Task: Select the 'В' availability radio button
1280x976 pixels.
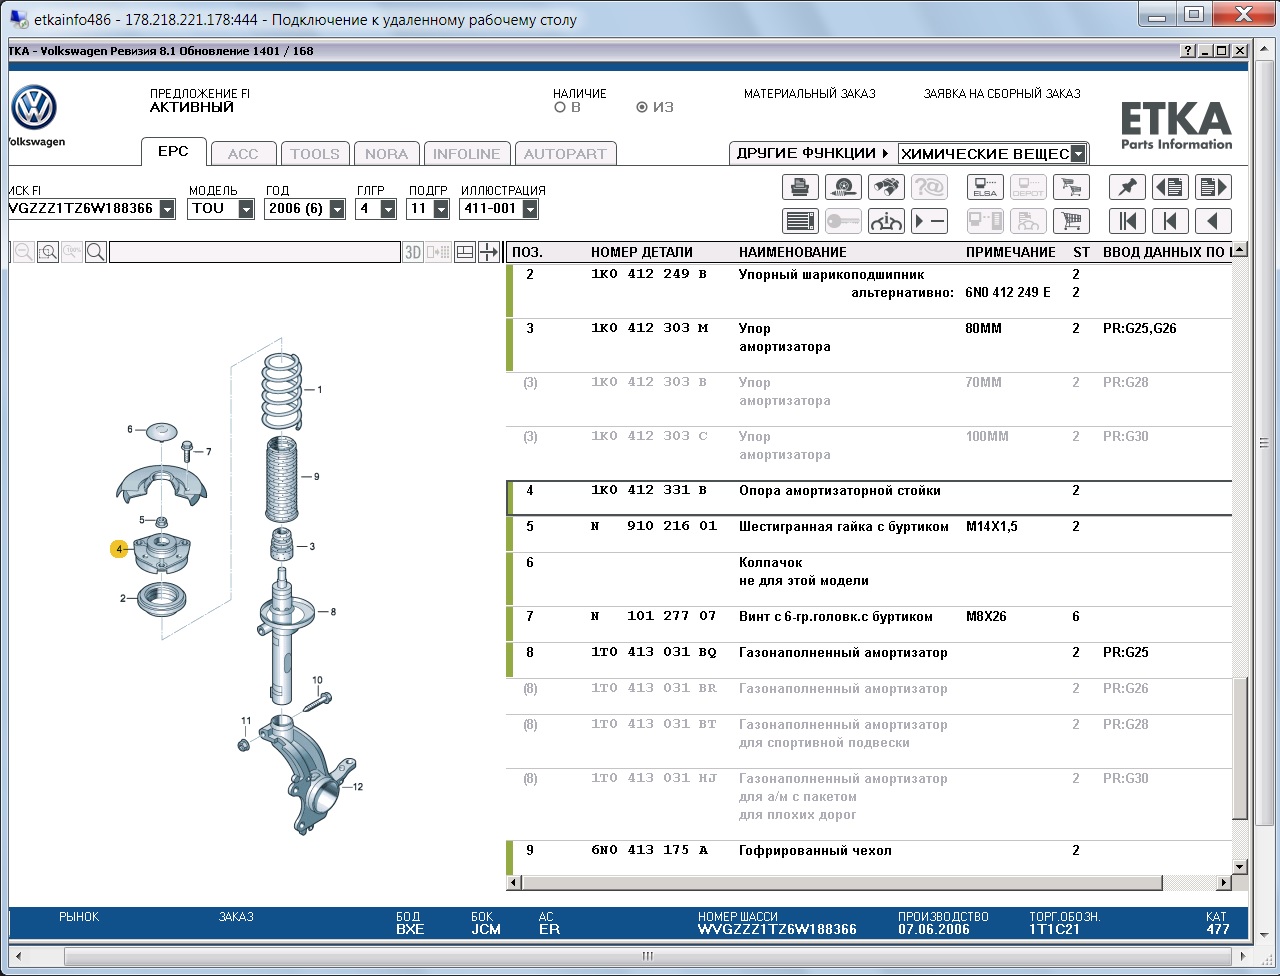Action: (560, 107)
